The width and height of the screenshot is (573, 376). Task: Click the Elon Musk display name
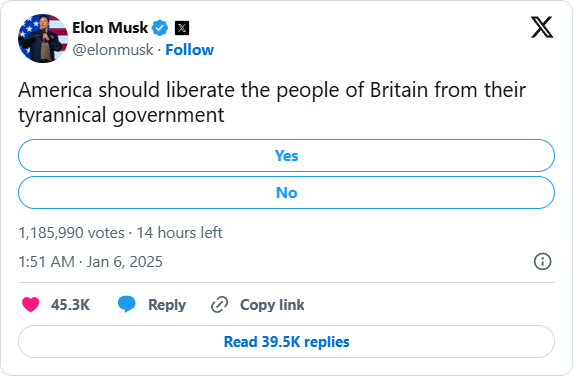(110, 28)
